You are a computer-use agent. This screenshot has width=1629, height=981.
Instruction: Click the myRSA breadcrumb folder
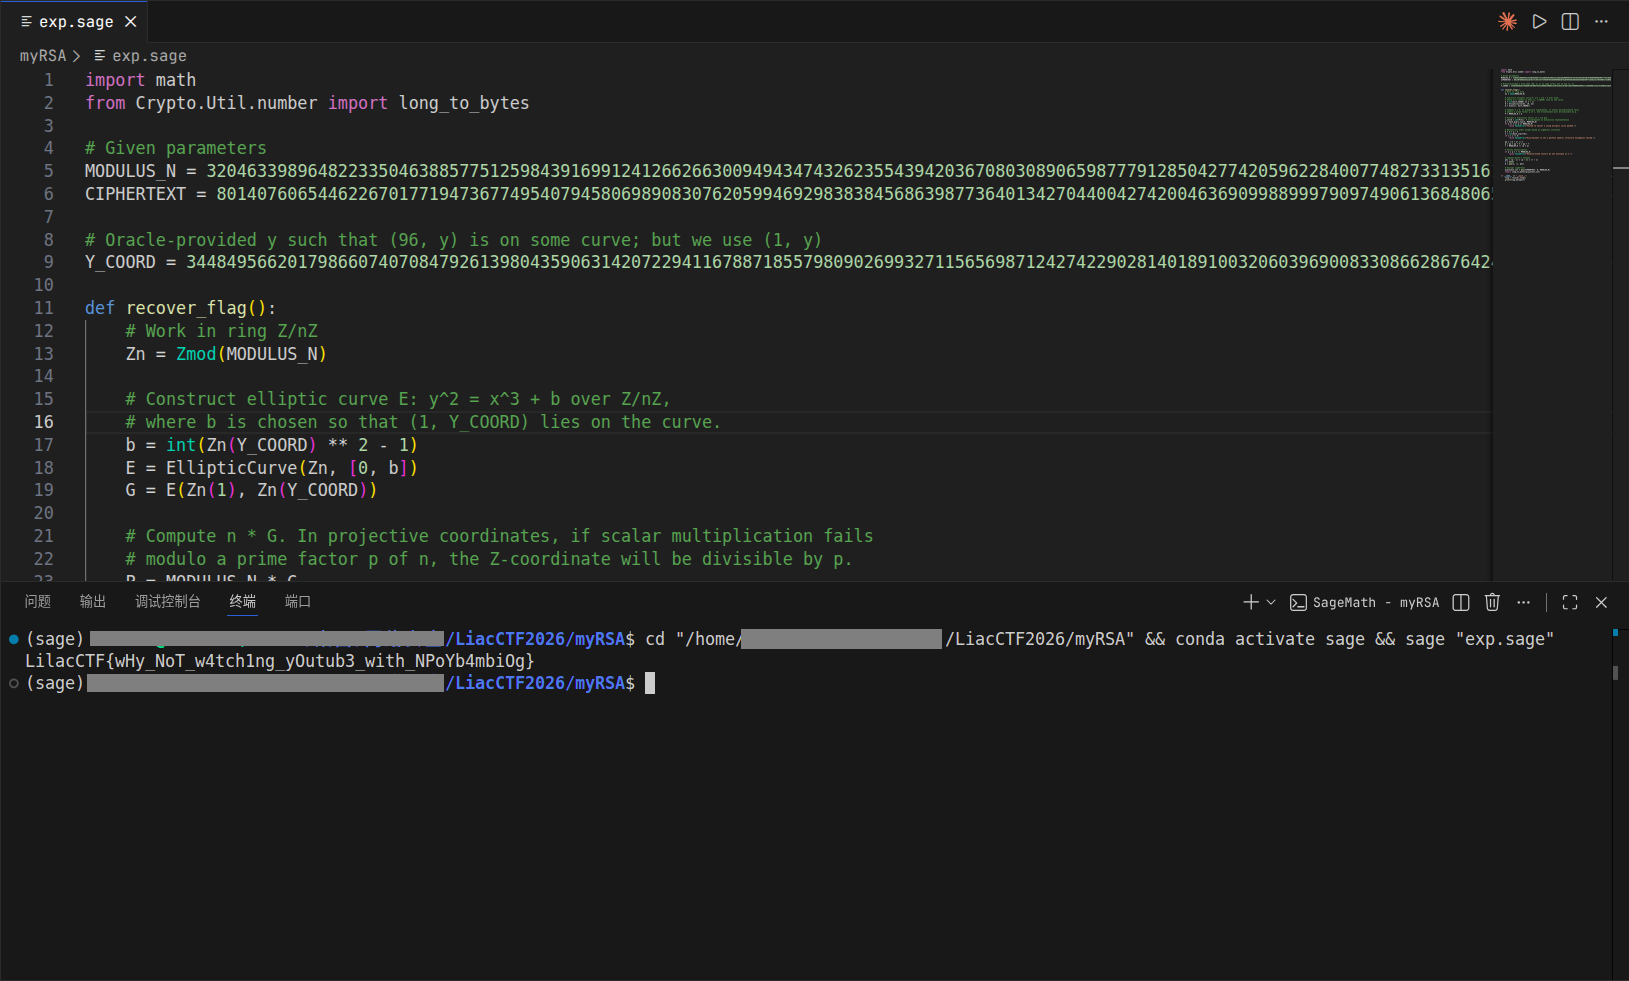tap(43, 56)
